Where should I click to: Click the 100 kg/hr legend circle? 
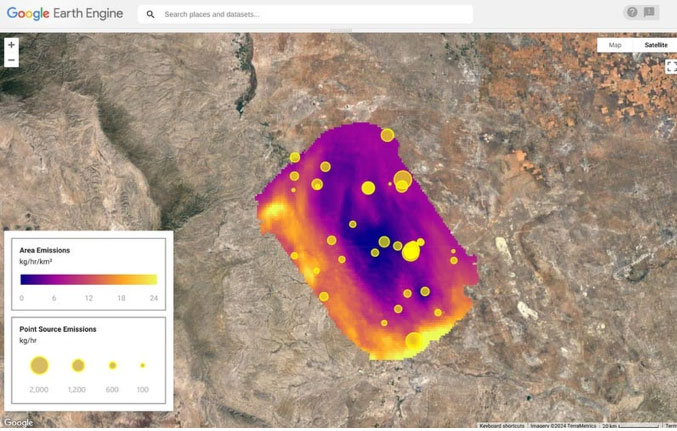pos(143,366)
